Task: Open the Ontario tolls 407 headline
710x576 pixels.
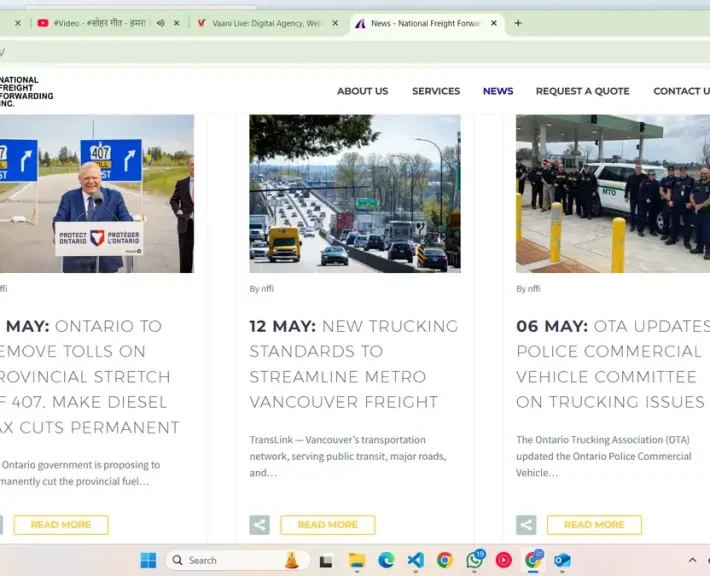Action: pyautogui.click(x=90, y=377)
